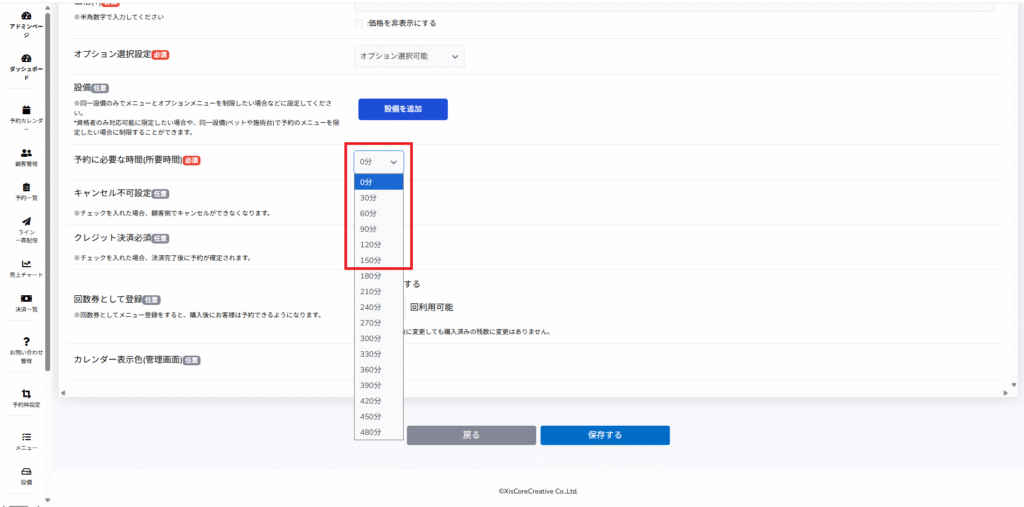Click the 設備を追加 button
Screen dimensions: 1024x507
403,109
